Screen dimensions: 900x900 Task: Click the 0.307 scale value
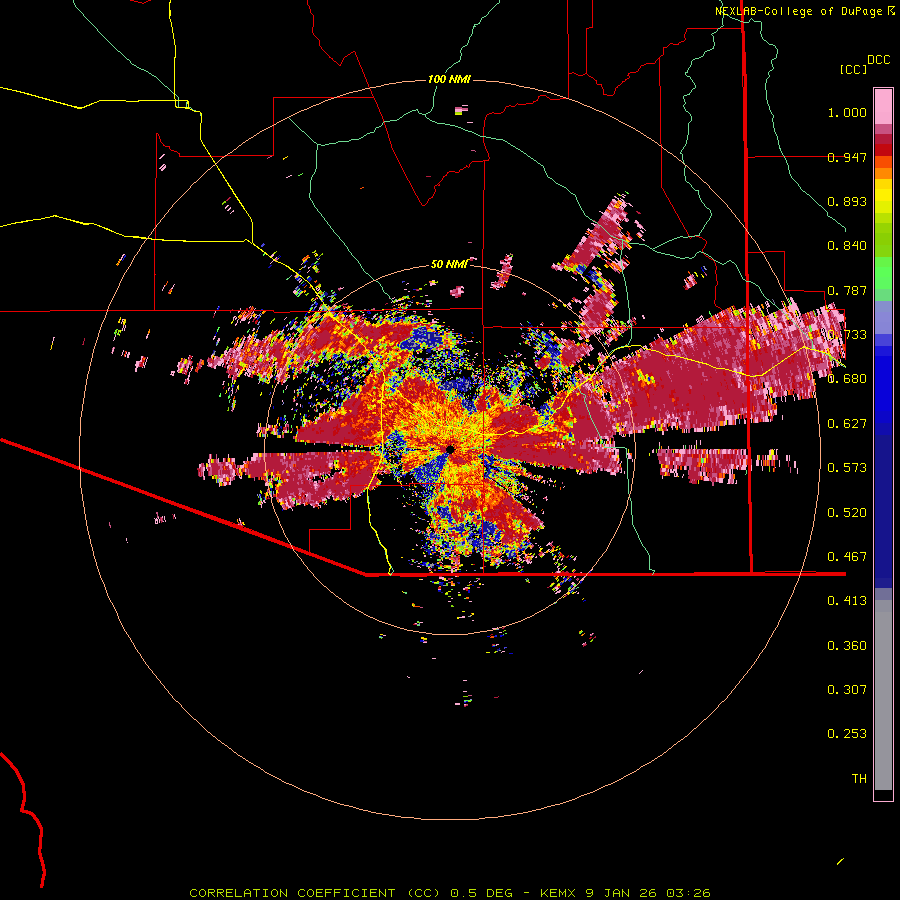point(847,690)
